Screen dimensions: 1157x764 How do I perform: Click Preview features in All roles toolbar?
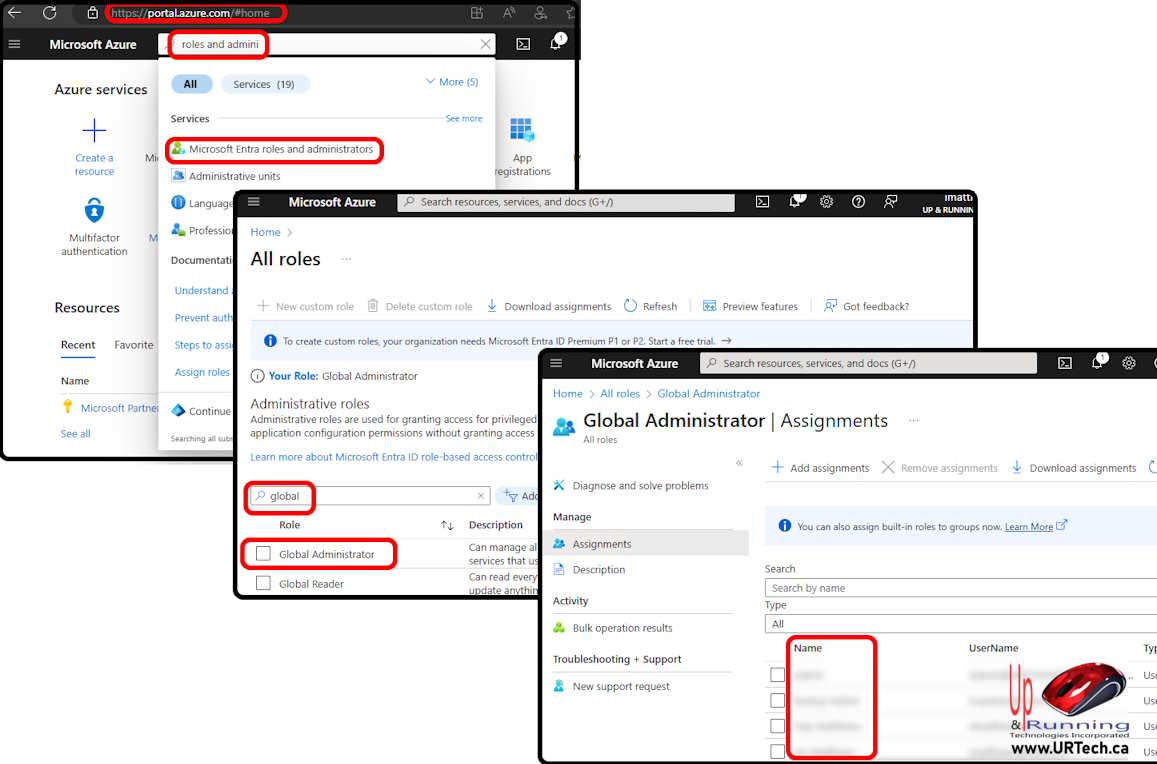(x=750, y=306)
